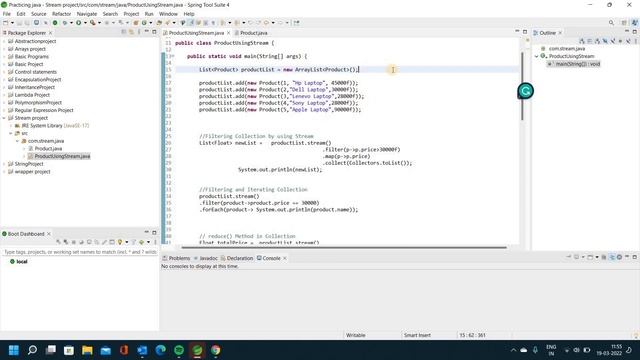Open the New dropdown arrow in toolbar
The height and width of the screenshot is (360, 640).
[x=12, y=23]
